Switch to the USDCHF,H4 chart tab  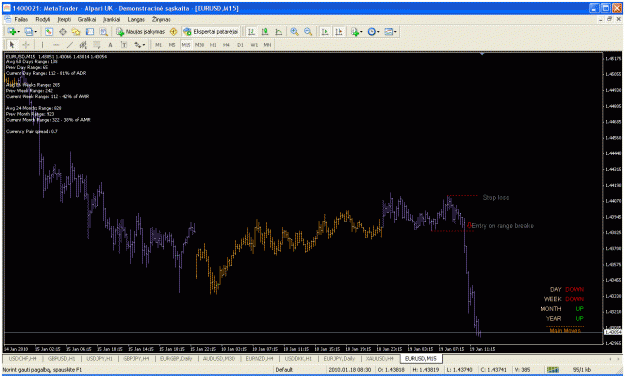tap(22, 359)
